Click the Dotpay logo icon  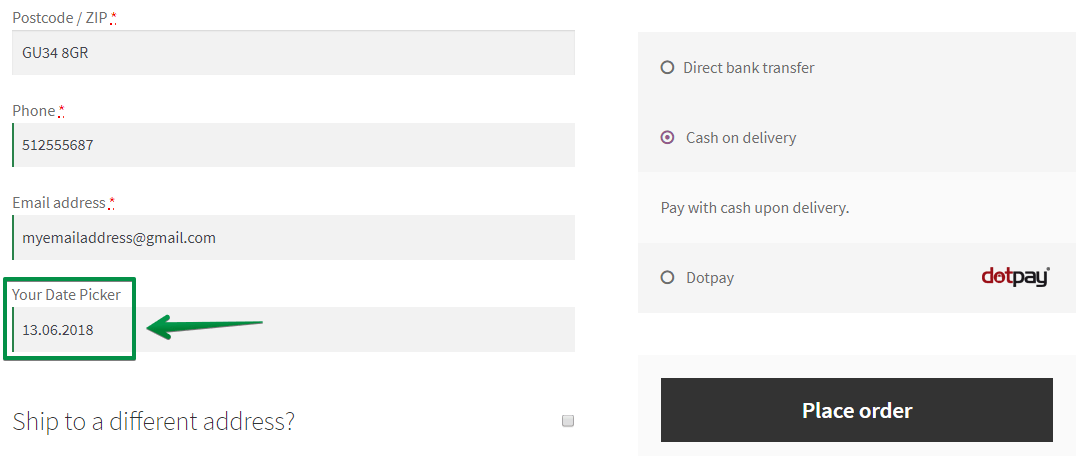(x=1015, y=277)
